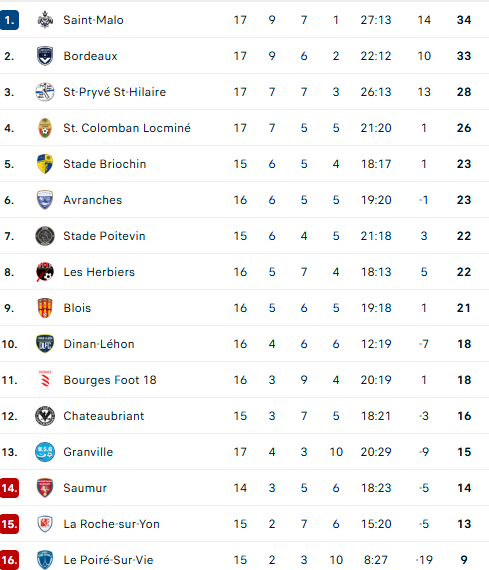The width and height of the screenshot is (489, 570).
Task: Click the Granville blue round logo
Action: [45, 452]
